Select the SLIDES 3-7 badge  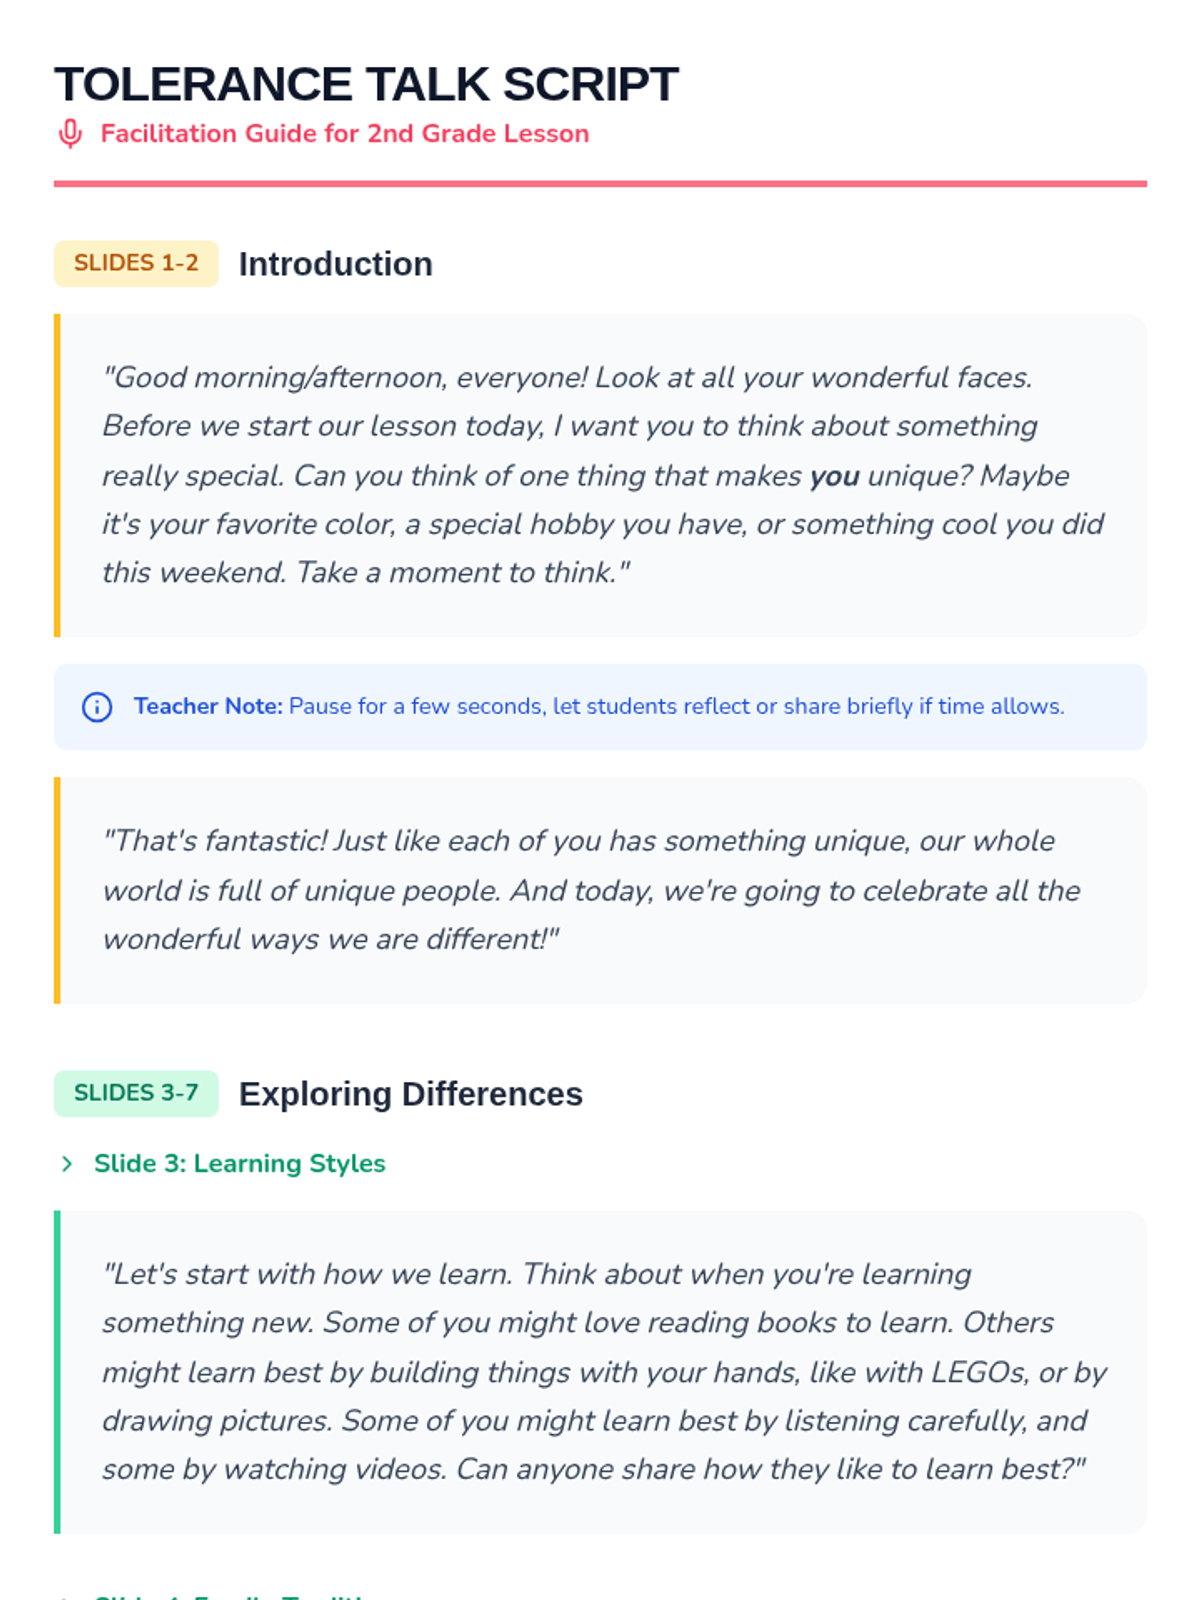[x=136, y=1093]
